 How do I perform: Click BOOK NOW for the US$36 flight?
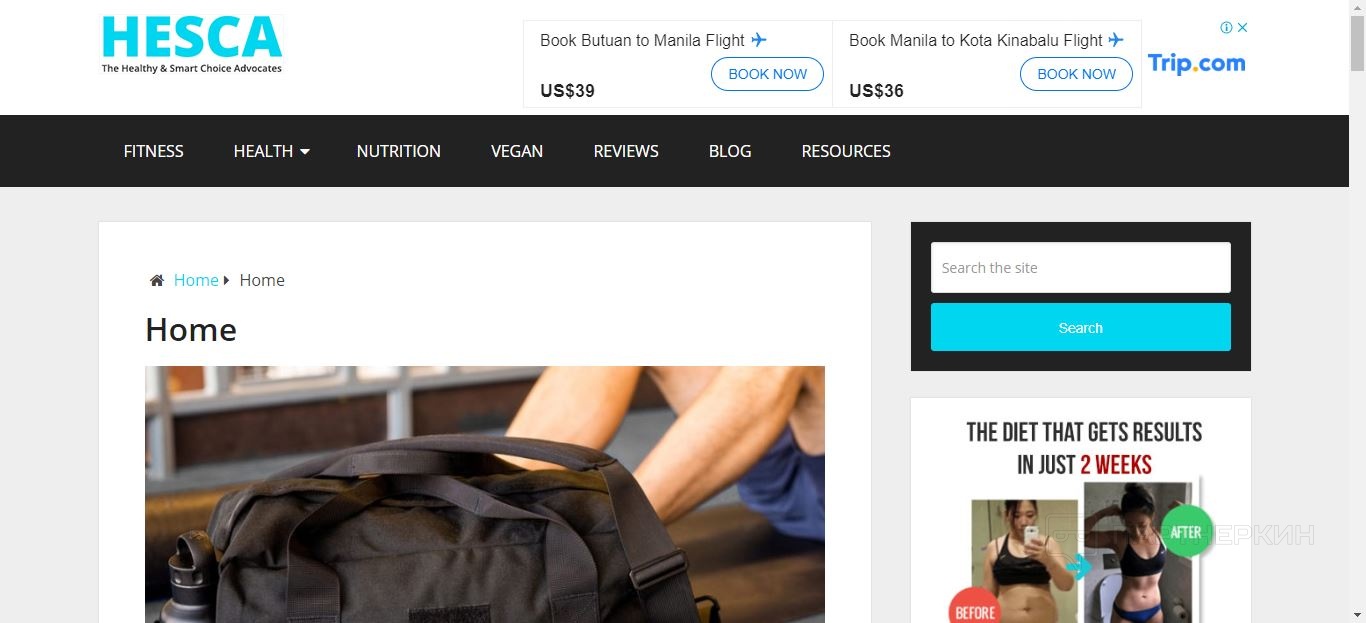coord(1077,74)
